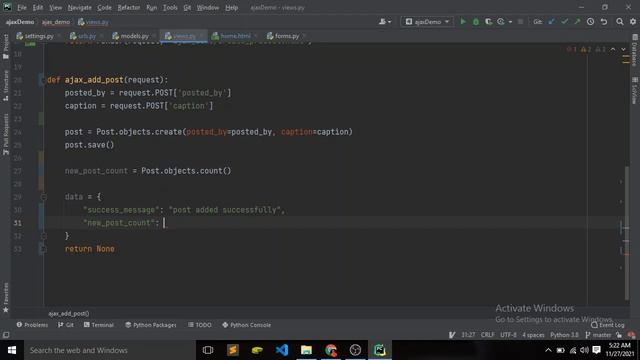This screenshot has width=640, height=360.
Task: Open Search Everywhere magnifier
Action: 620,22
